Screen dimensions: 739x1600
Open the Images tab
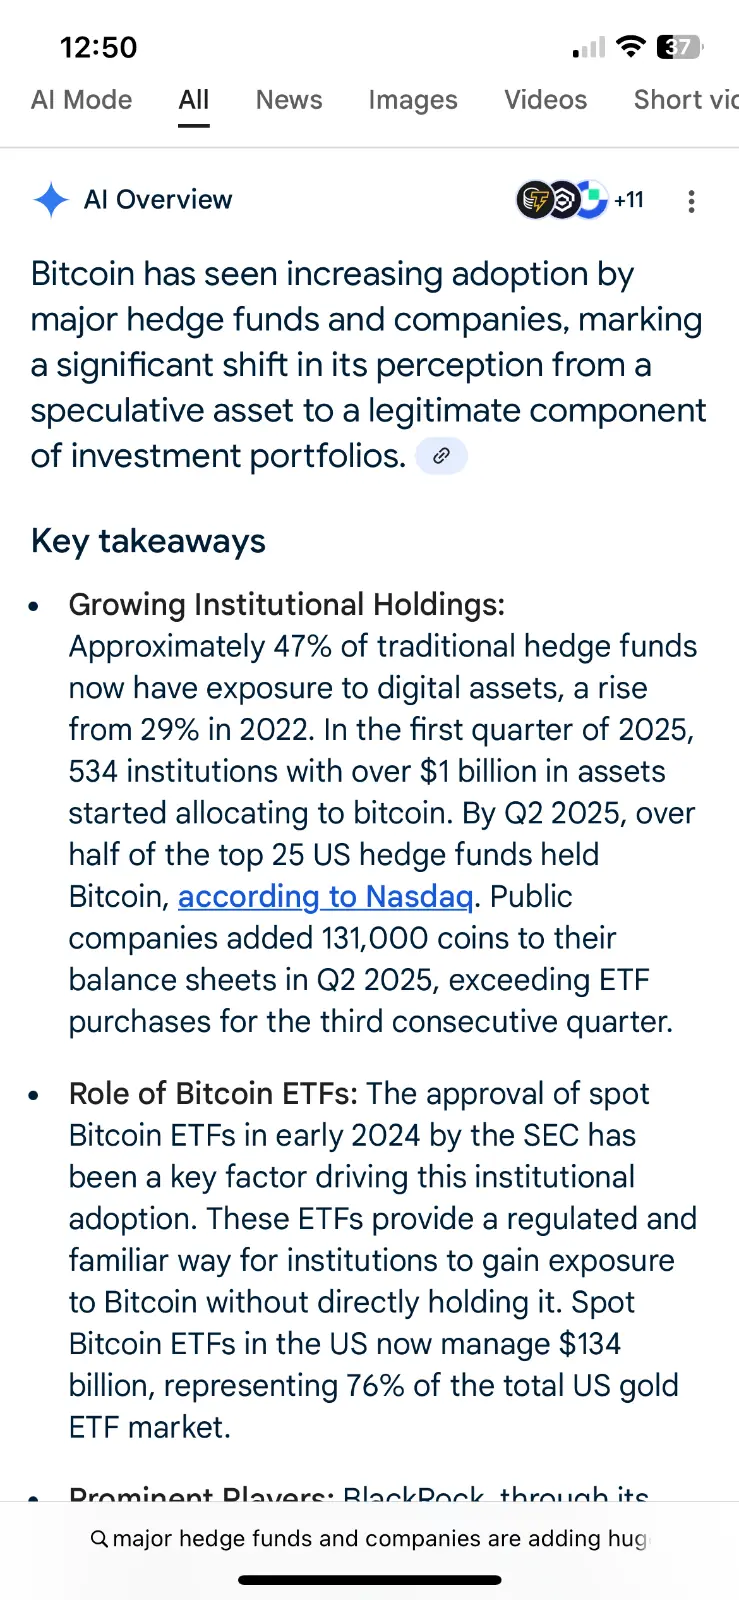[x=413, y=100]
